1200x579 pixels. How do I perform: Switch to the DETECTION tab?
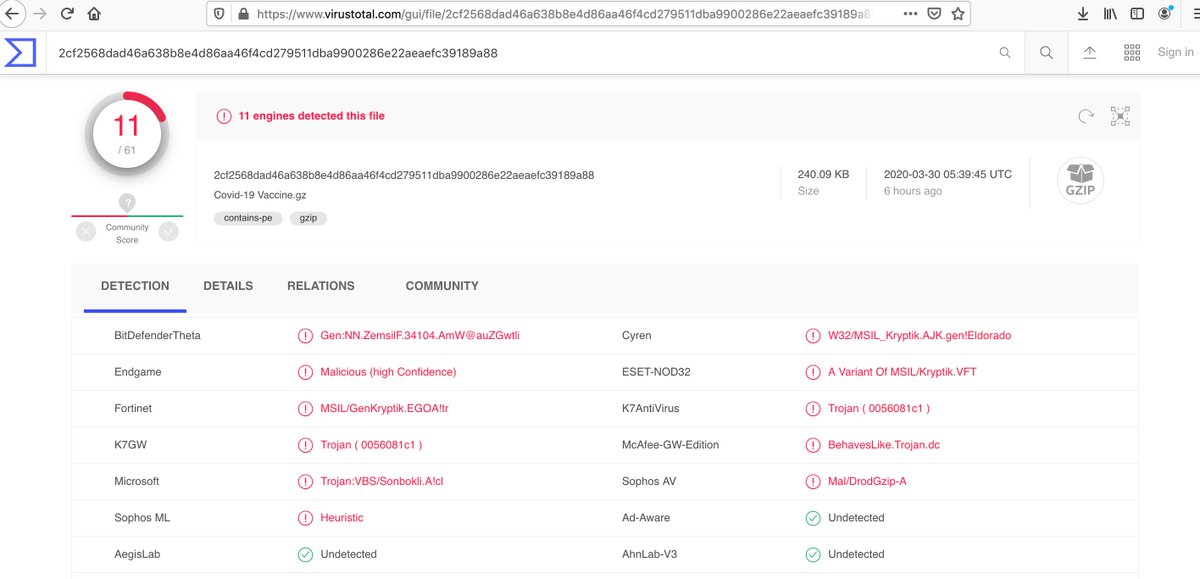pos(135,286)
